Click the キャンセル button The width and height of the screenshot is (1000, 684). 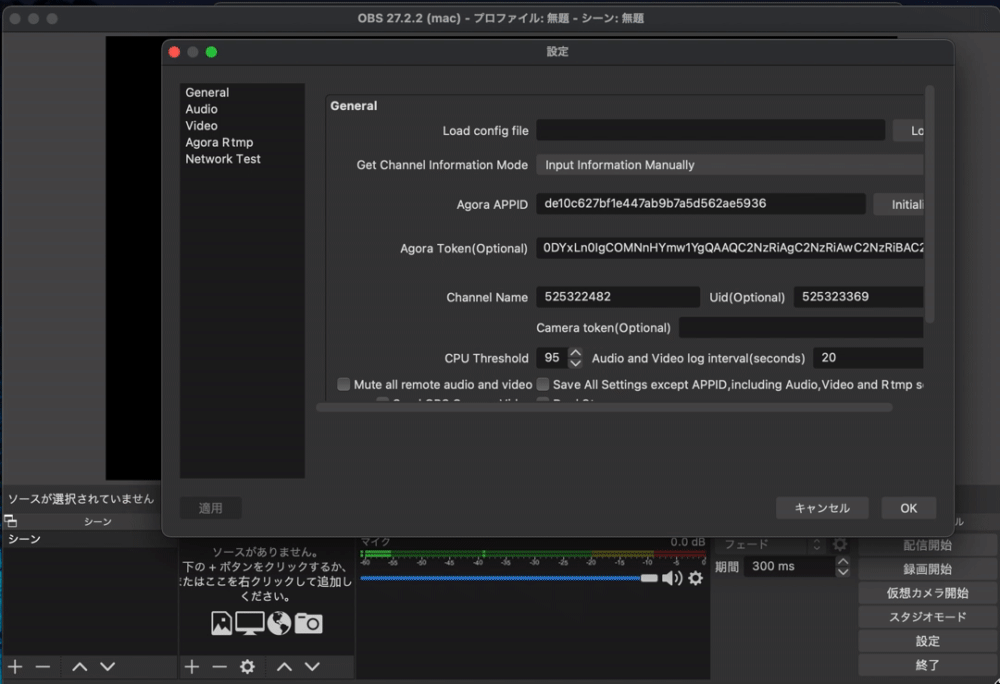click(822, 508)
